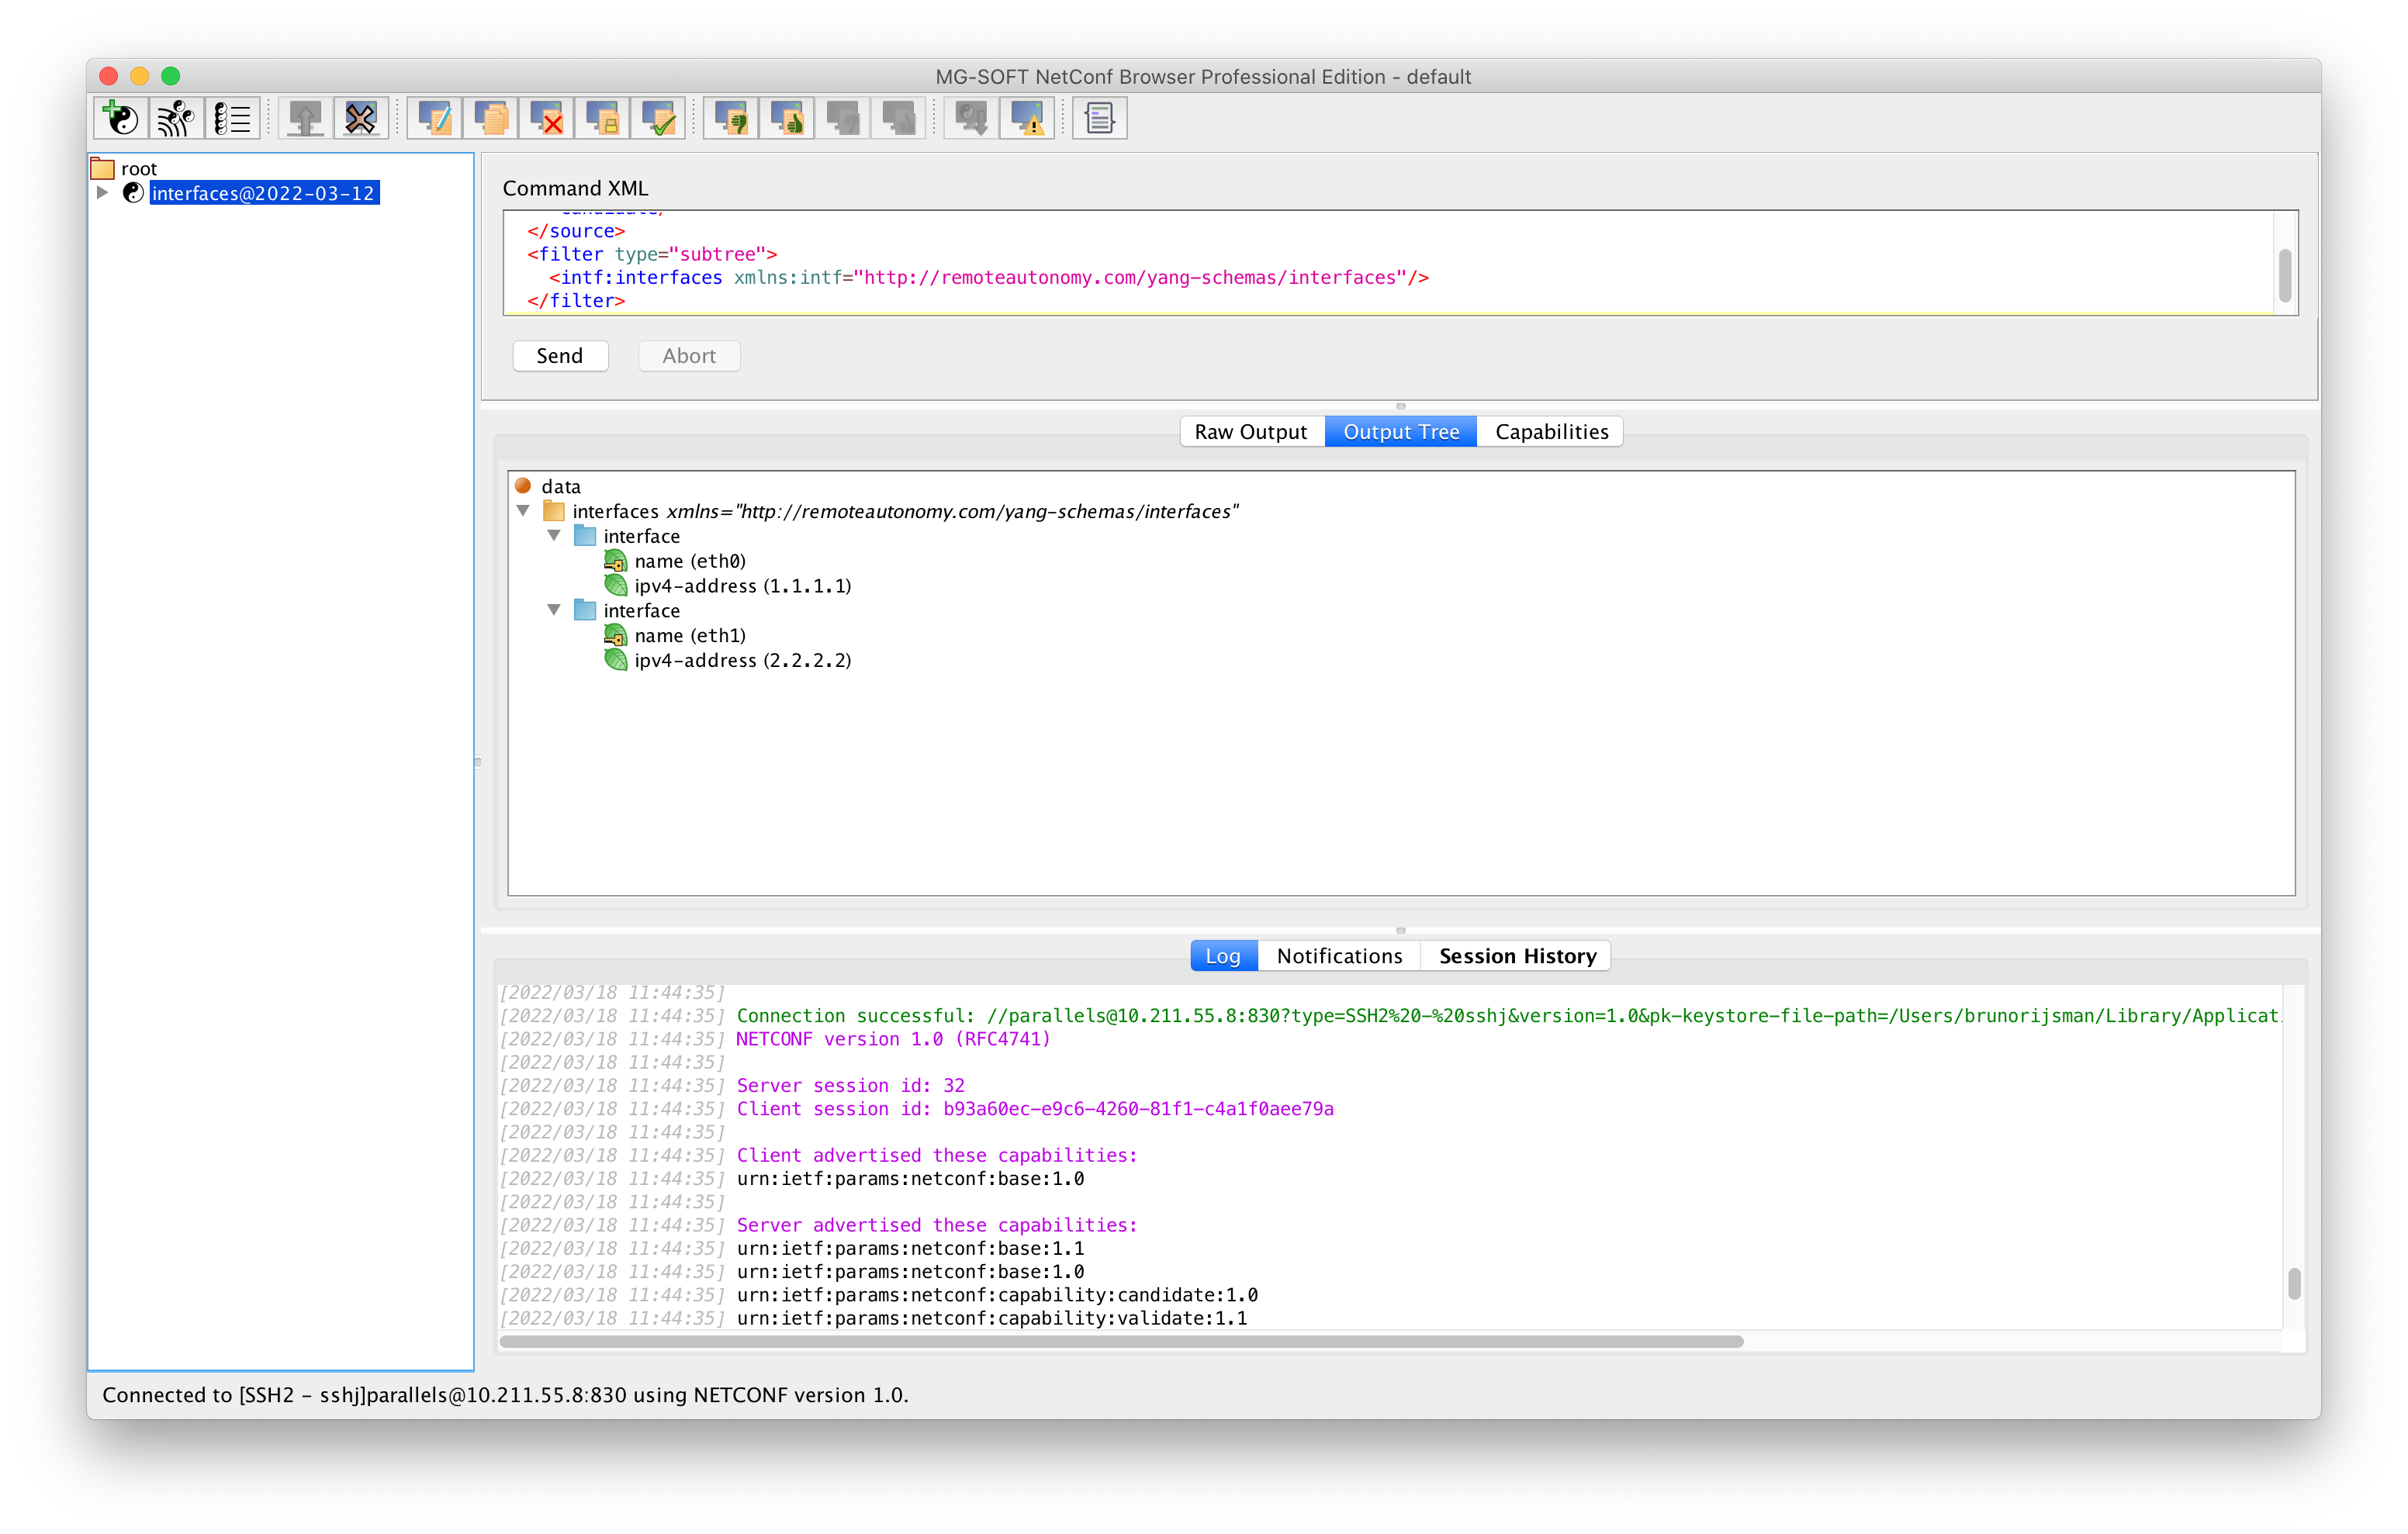Open NETCONF notifications via the warning icon
The width and height of the screenshot is (2408, 1534).
1027,117
